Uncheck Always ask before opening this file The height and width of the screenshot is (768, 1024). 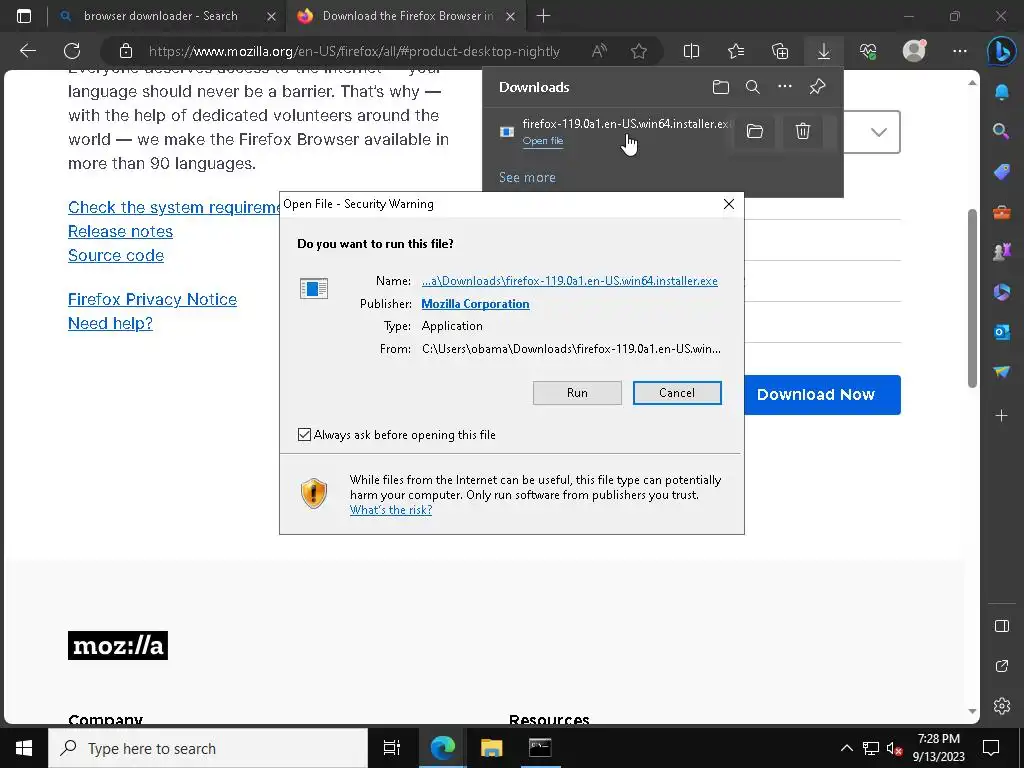pyautogui.click(x=304, y=434)
